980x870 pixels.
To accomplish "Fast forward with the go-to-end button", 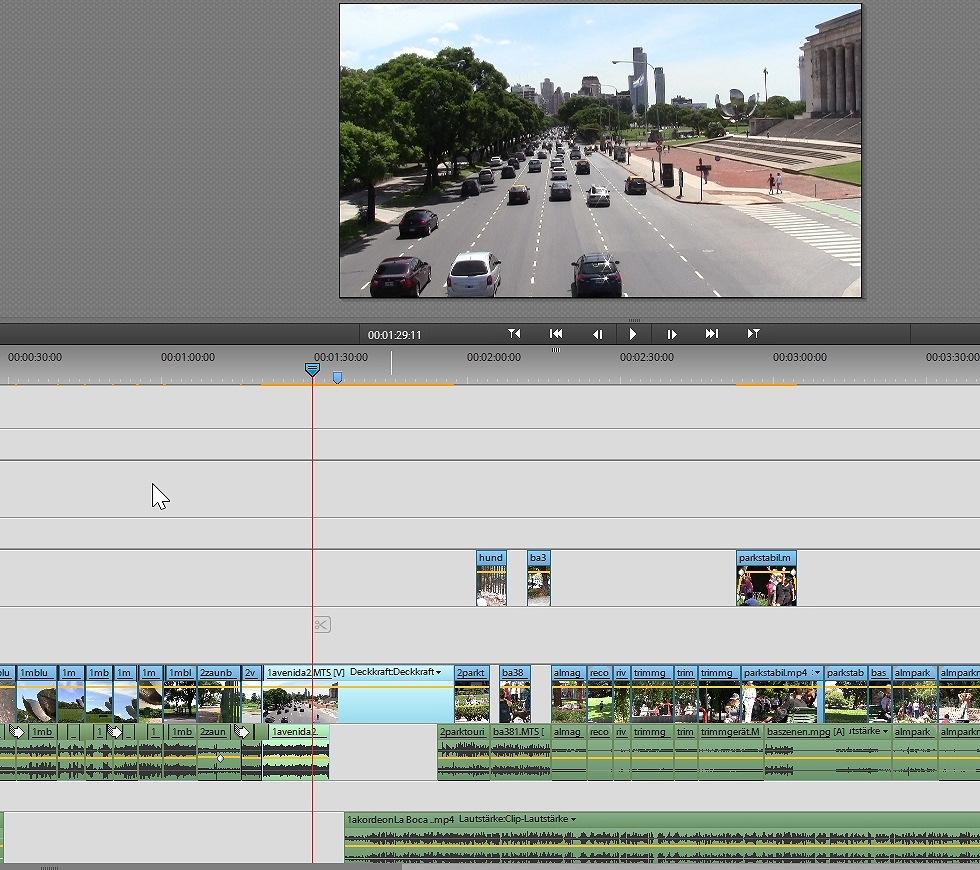I will tap(712, 334).
